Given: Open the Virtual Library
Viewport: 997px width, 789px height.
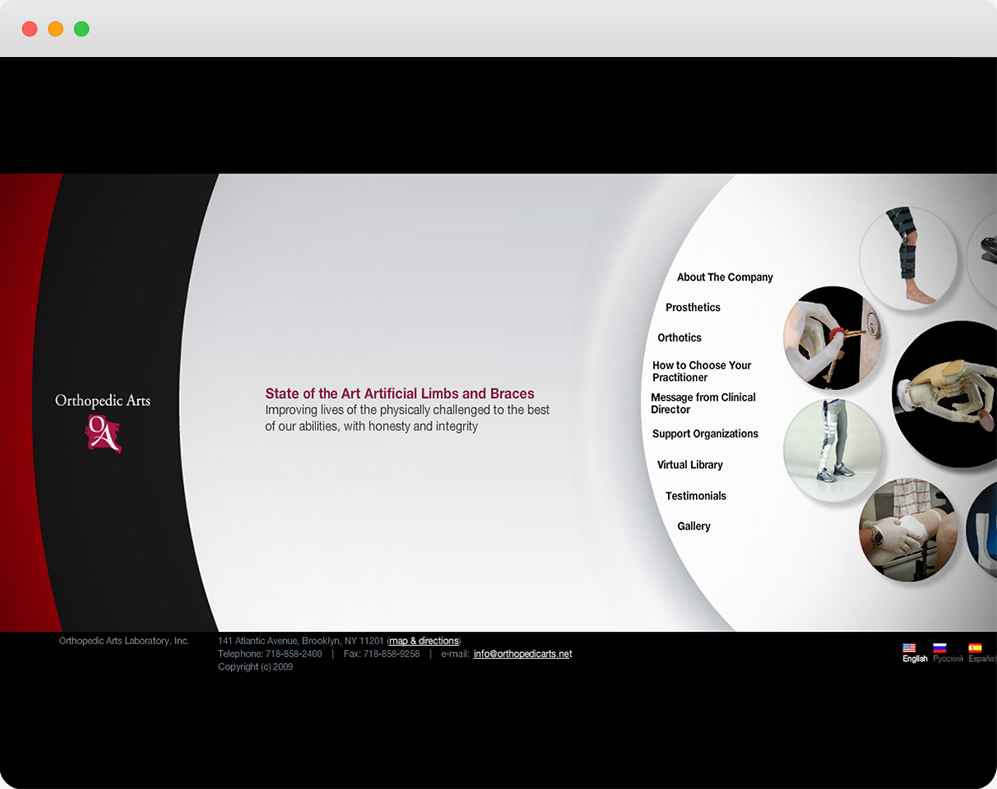Looking at the screenshot, I should pyautogui.click(x=689, y=465).
